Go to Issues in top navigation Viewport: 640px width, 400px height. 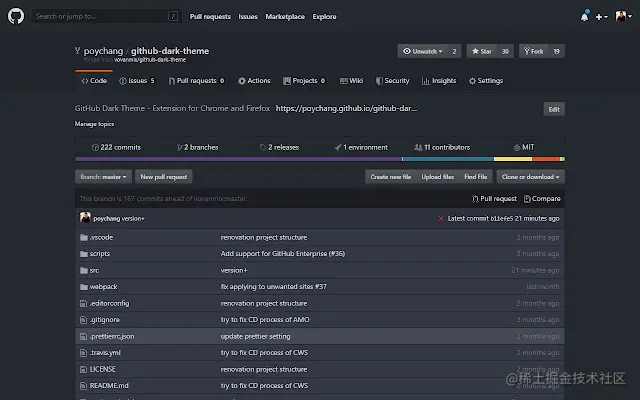pyautogui.click(x=248, y=17)
